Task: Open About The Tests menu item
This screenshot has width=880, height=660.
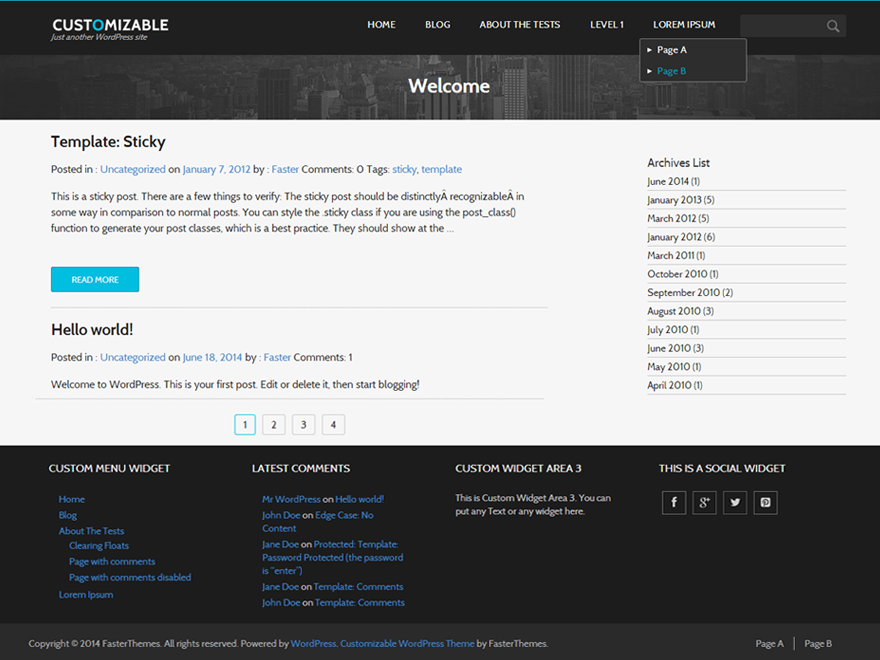Action: click(519, 25)
